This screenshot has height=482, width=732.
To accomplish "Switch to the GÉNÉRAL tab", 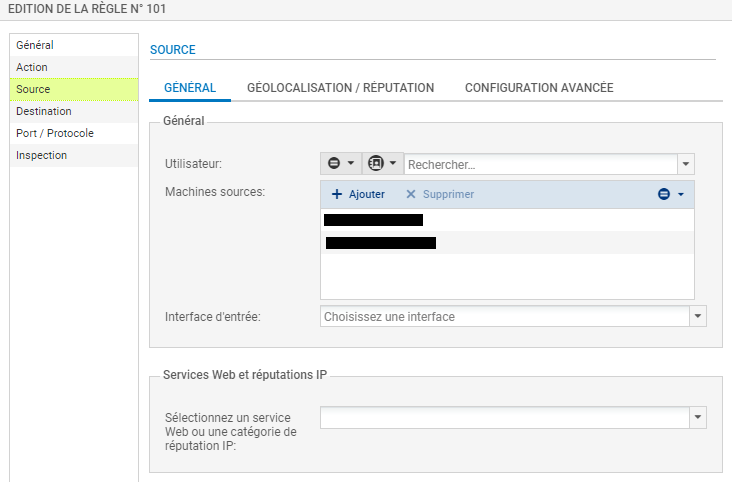I will [190, 88].
